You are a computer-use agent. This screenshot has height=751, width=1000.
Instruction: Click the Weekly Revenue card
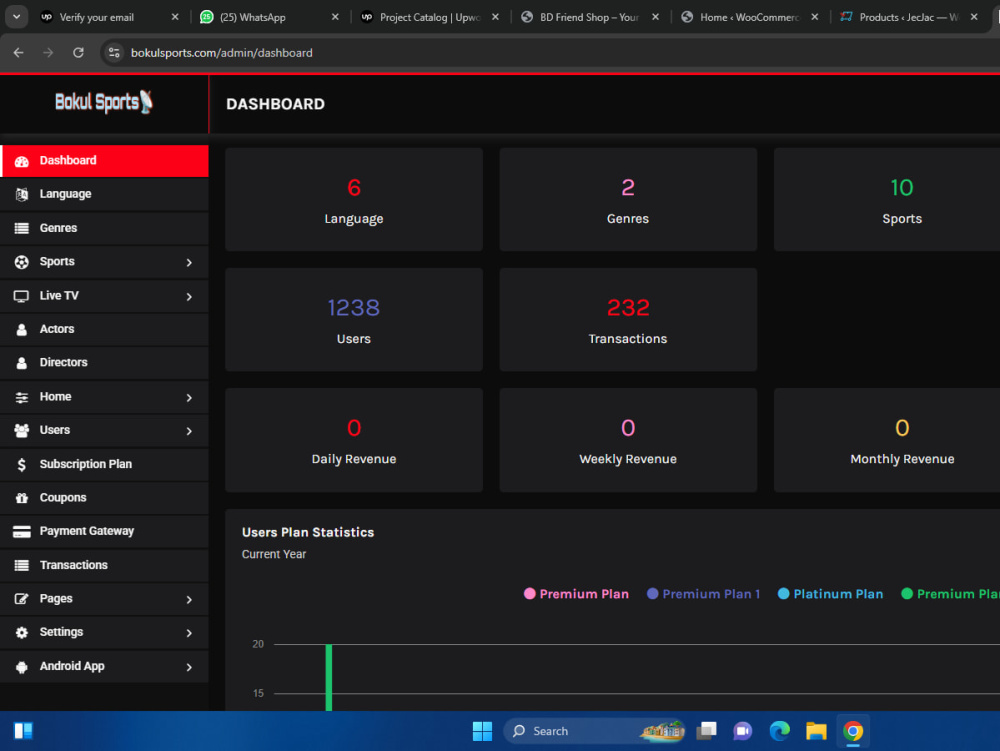628,441
